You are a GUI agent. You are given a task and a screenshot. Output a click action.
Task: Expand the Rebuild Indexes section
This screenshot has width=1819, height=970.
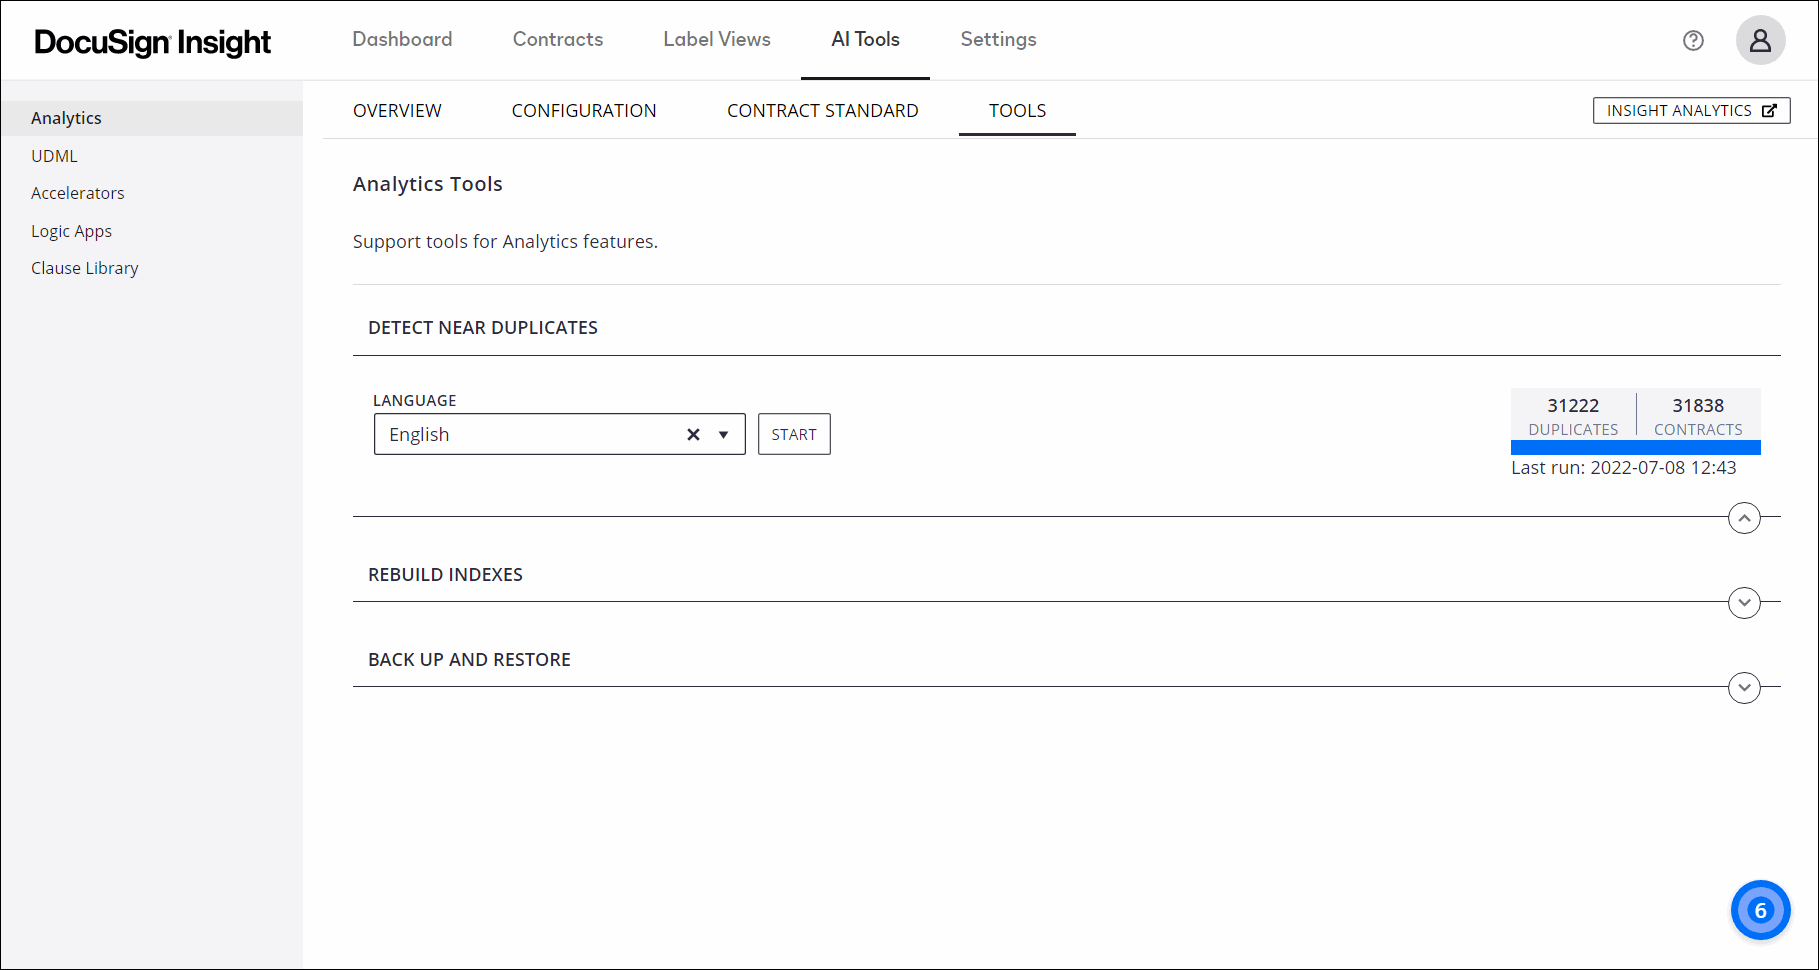pos(1744,603)
